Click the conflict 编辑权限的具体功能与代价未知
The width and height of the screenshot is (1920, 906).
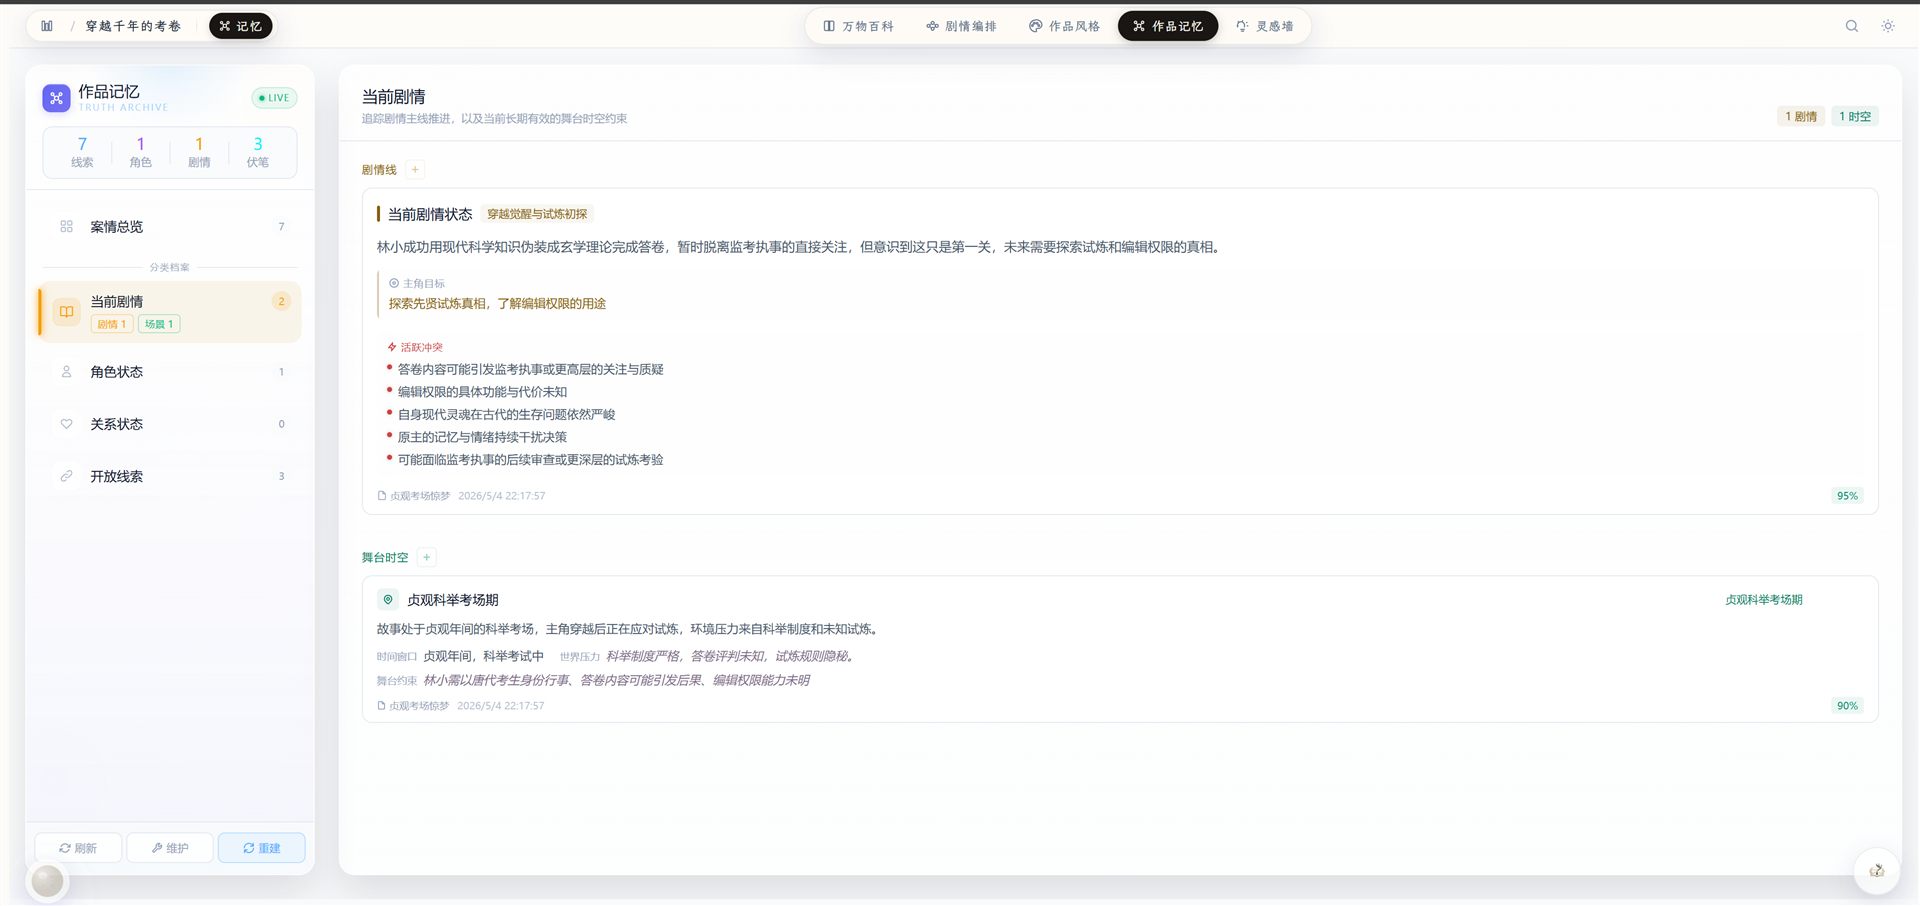point(482,392)
